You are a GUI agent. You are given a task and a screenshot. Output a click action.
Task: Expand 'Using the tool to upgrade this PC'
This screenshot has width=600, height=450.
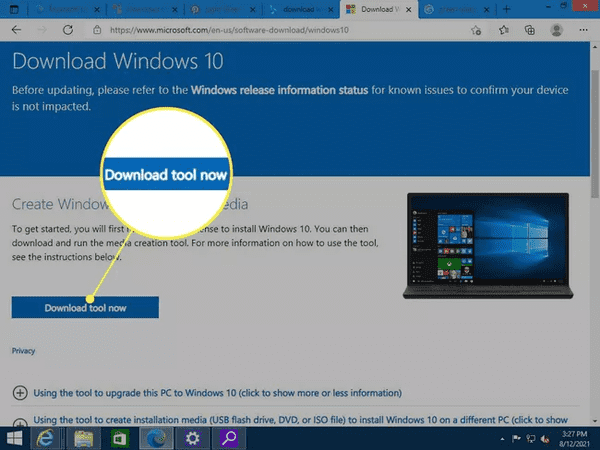coord(20,393)
